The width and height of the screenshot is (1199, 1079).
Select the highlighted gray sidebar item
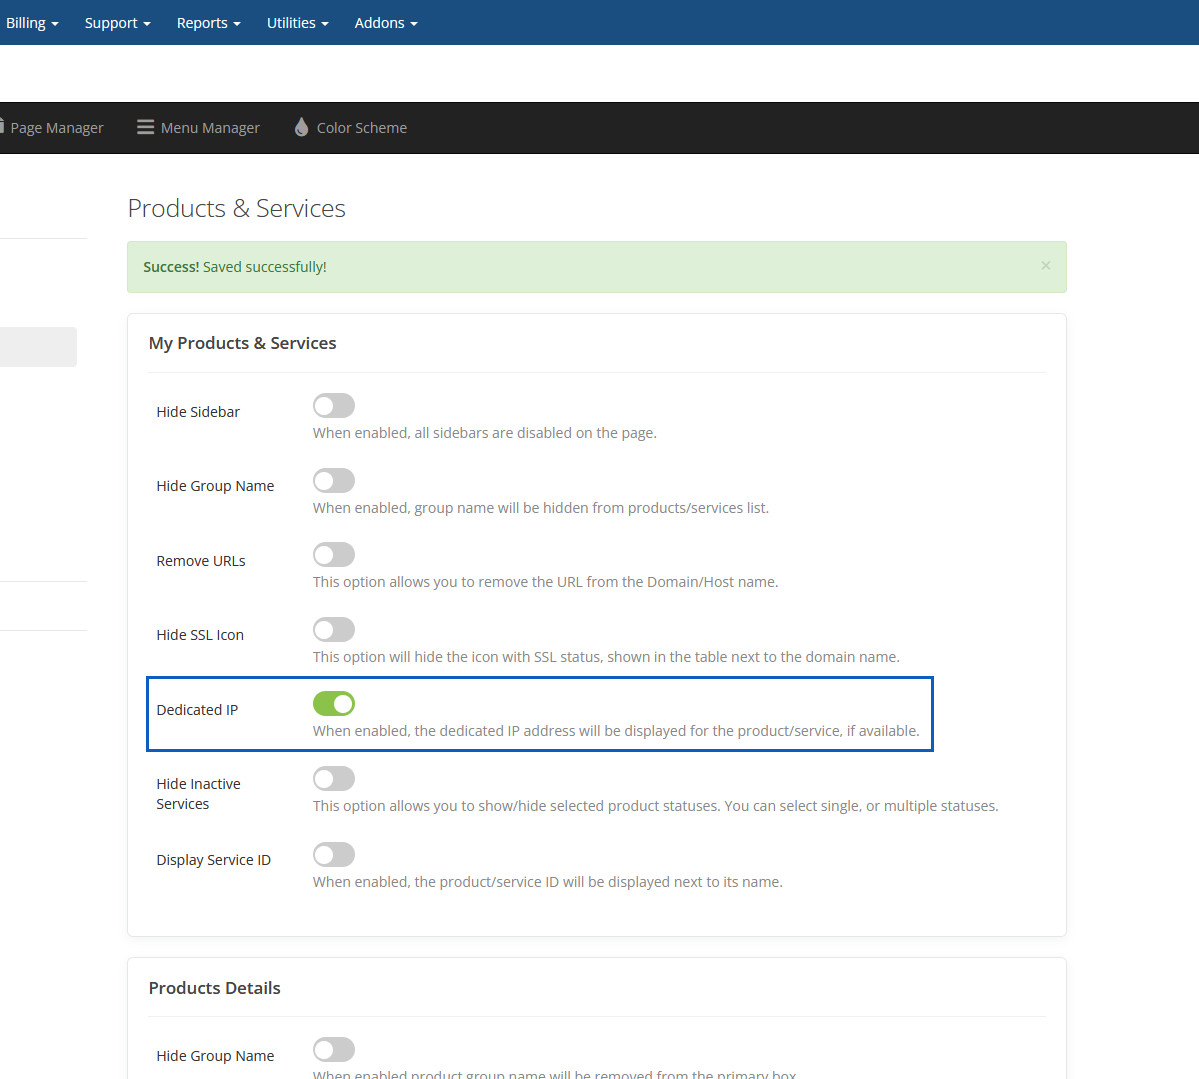pos(38,347)
